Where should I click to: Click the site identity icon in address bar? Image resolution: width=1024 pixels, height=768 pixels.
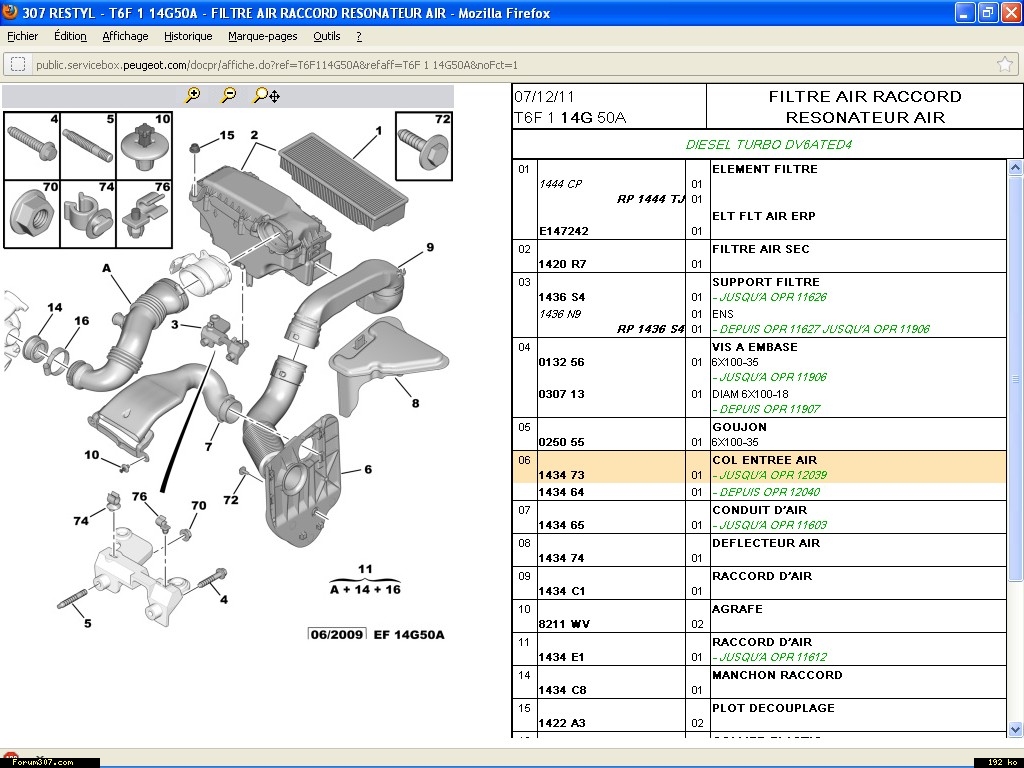[18, 64]
